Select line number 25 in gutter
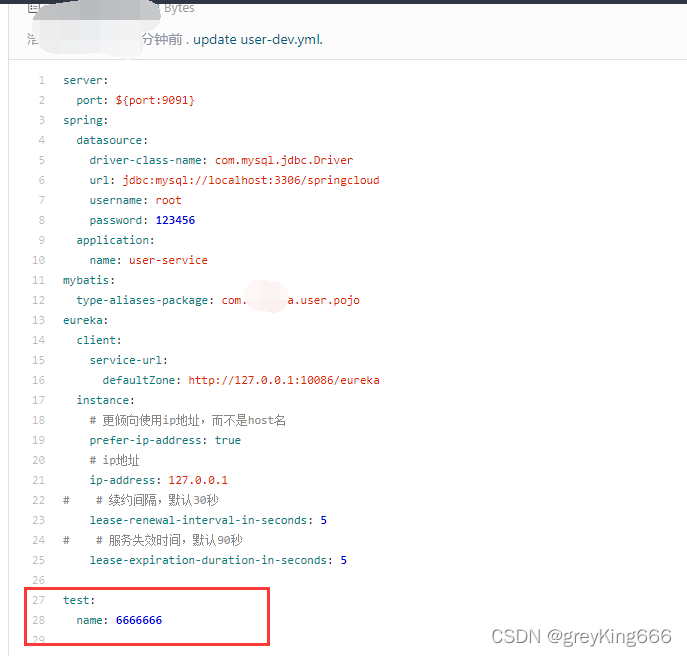 39,560
